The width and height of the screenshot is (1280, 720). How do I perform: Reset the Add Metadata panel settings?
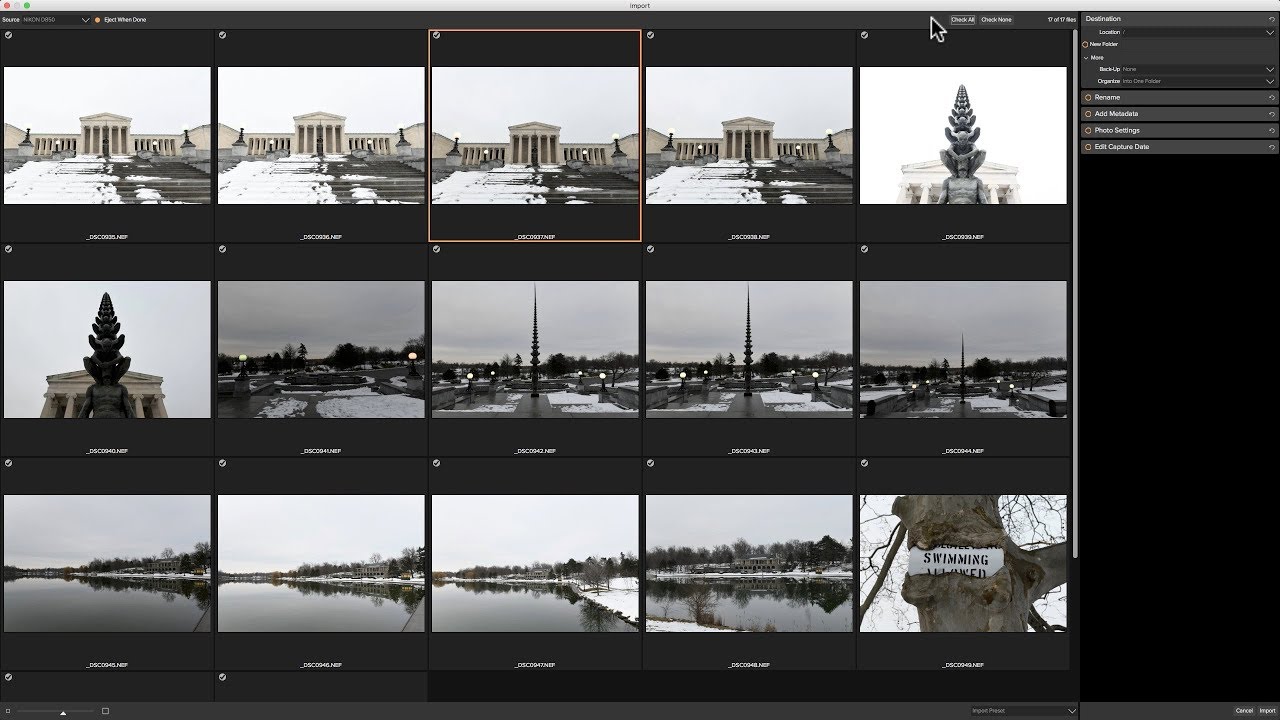[1271, 114]
